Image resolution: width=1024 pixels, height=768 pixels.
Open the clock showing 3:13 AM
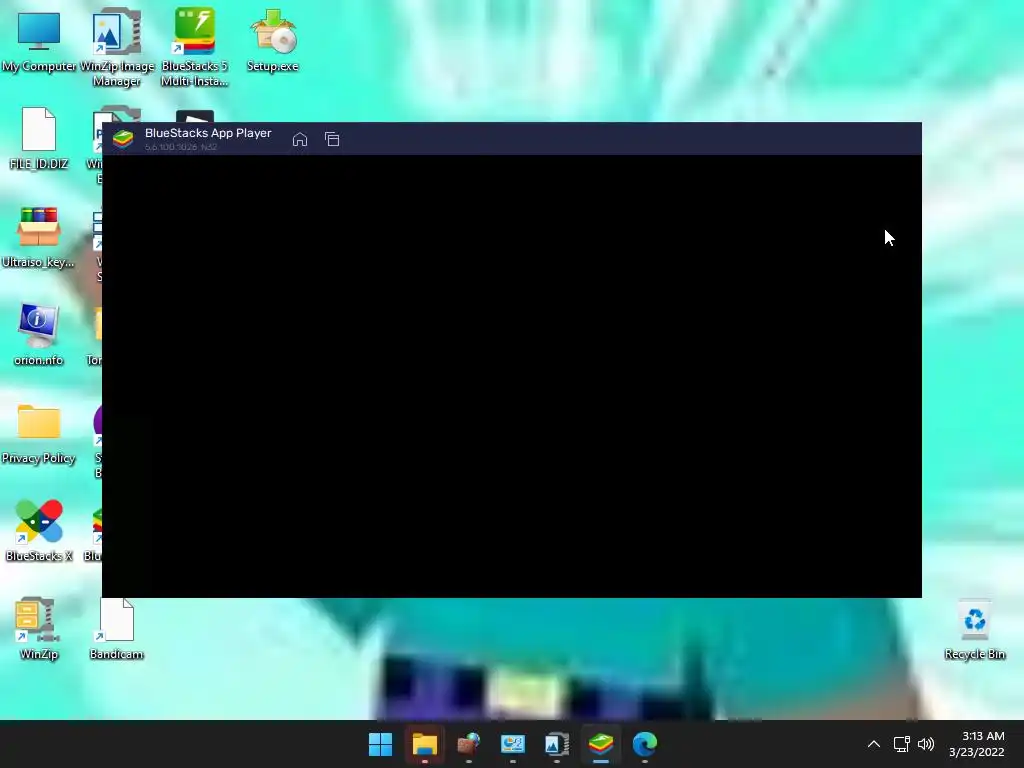(977, 744)
